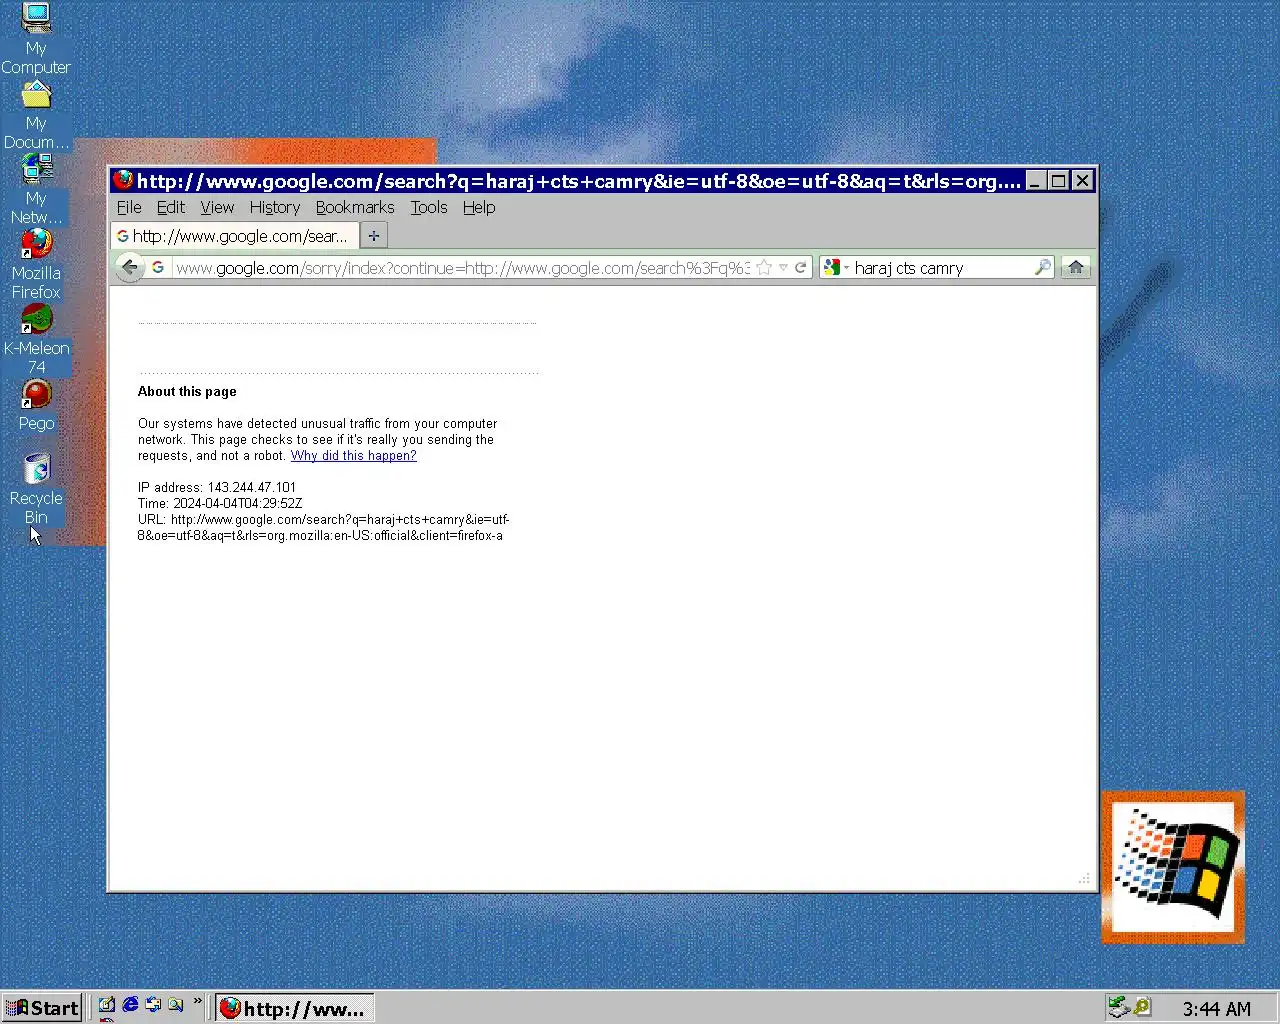
Task: Click the taskbar clock showing 3:44 AM
Action: pos(1216,1009)
